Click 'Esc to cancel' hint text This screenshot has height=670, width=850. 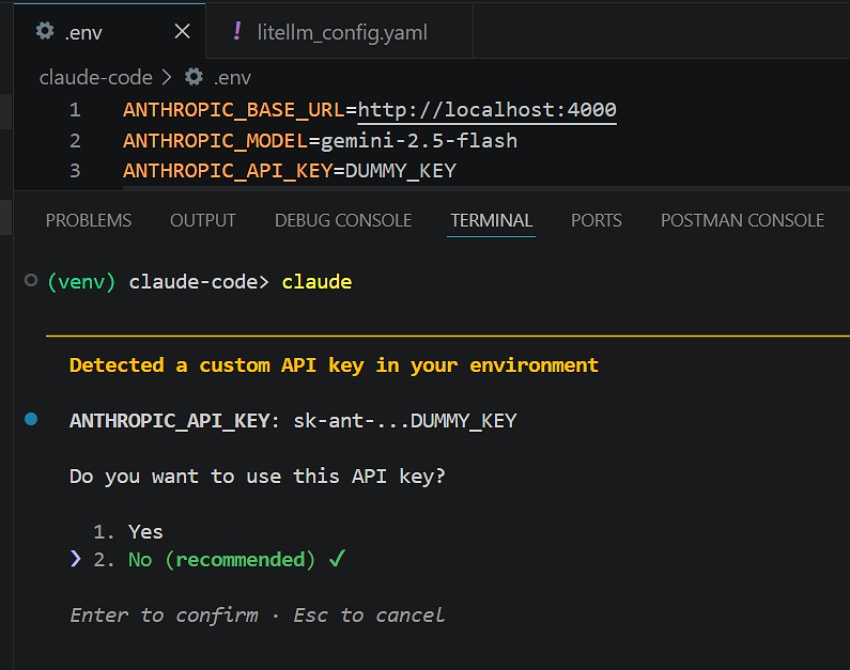(x=369, y=615)
